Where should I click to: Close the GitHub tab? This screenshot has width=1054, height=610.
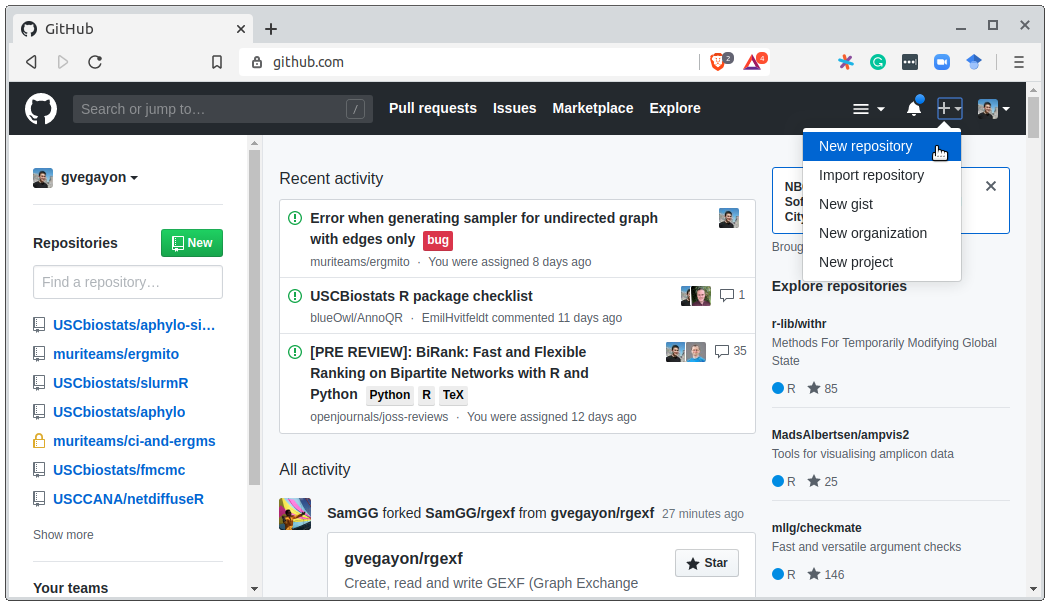[241, 29]
